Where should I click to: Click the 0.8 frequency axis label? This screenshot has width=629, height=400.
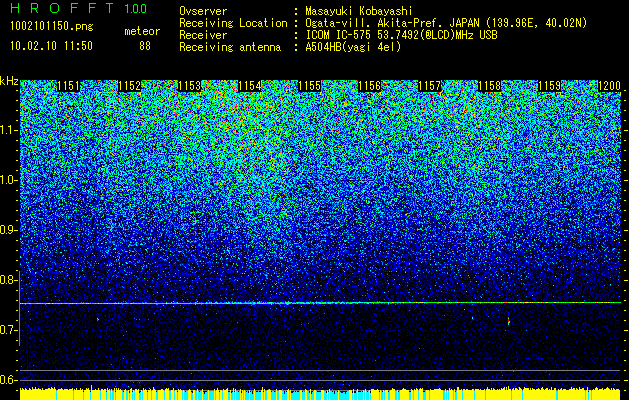point(8,280)
